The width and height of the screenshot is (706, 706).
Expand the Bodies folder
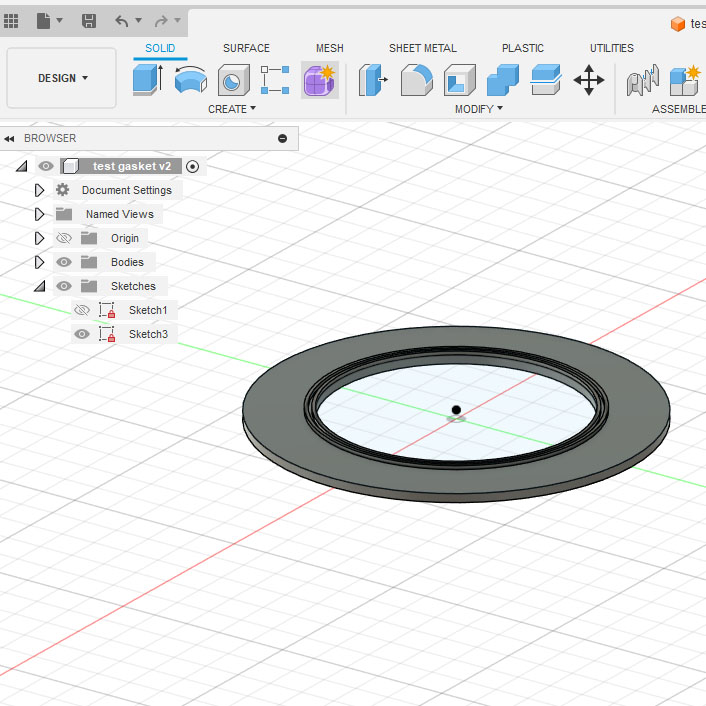coord(39,262)
